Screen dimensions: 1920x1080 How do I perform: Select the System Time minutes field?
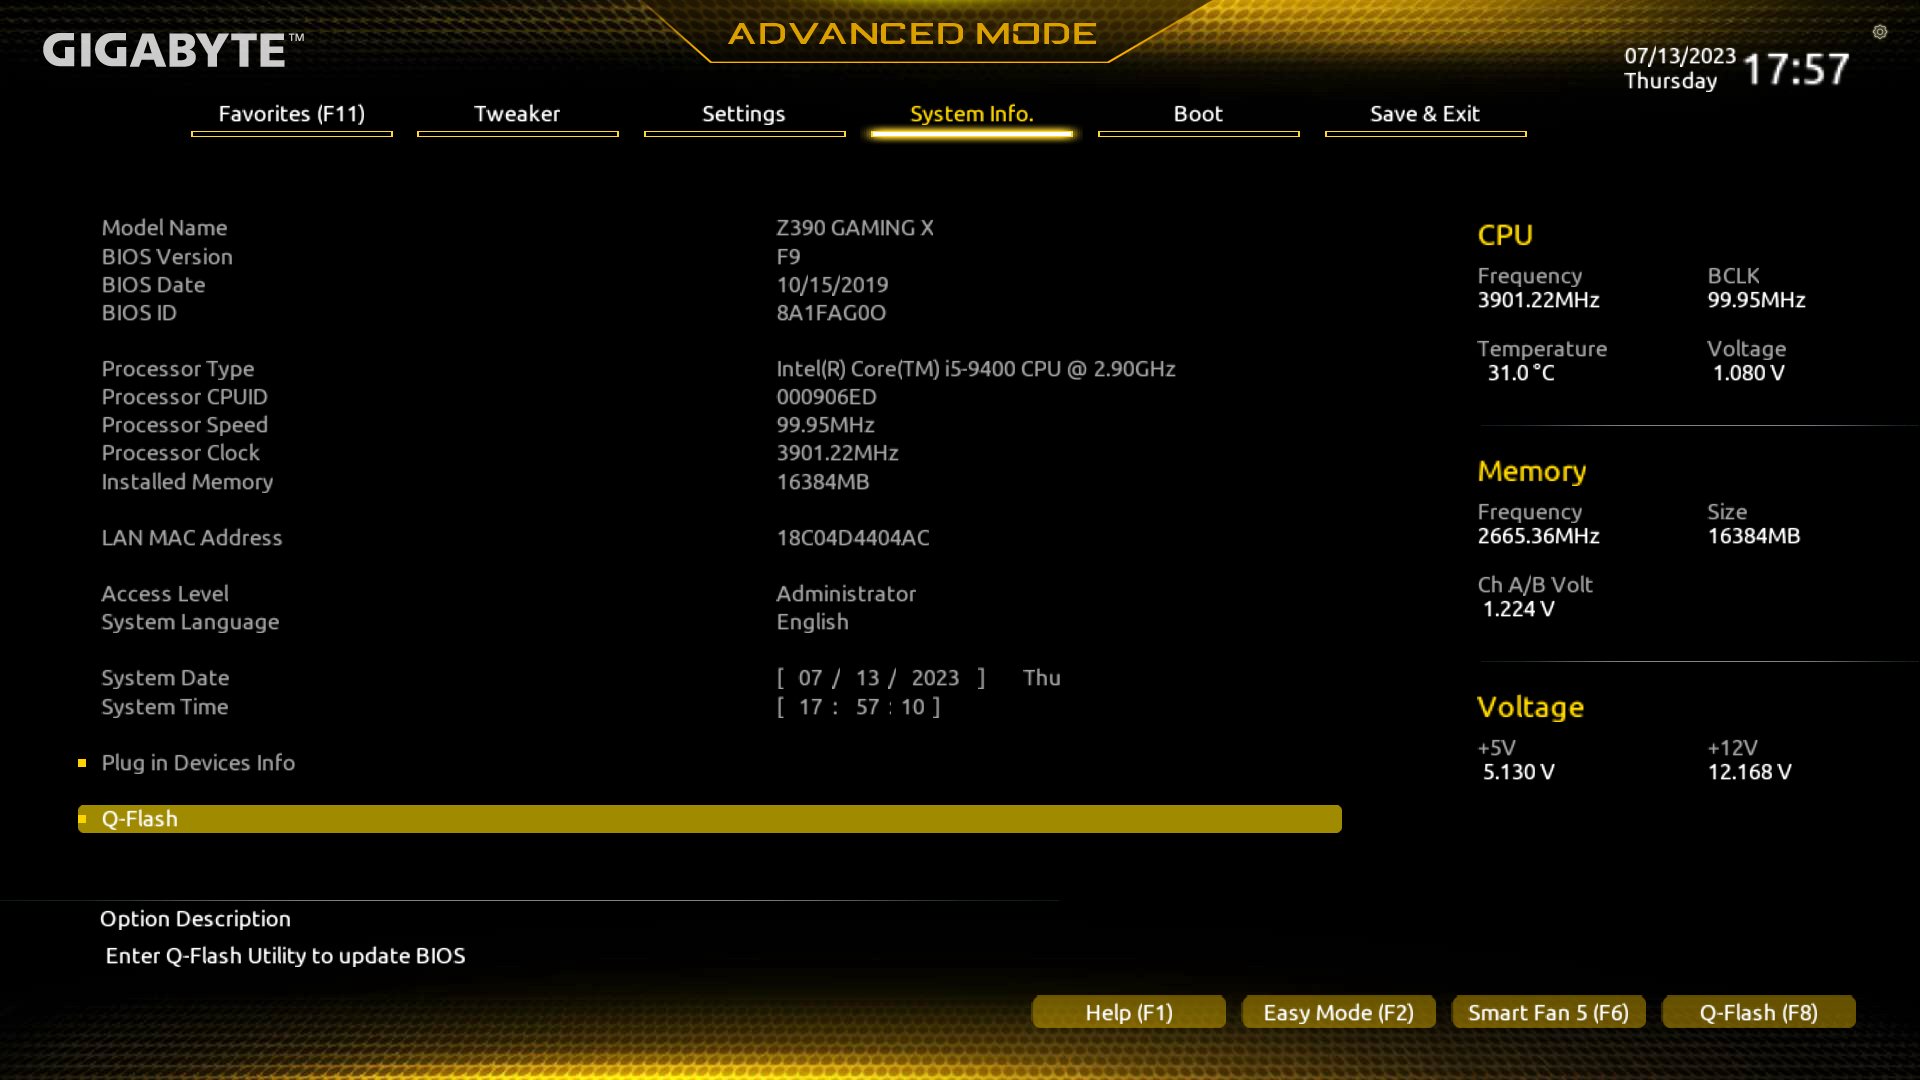pos(867,707)
